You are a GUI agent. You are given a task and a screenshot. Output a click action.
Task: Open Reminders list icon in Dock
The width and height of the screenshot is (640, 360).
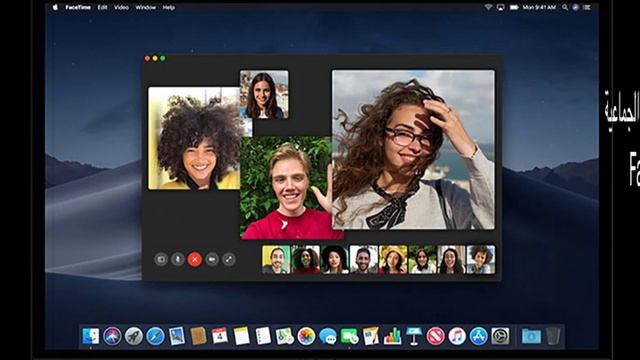[263, 336]
